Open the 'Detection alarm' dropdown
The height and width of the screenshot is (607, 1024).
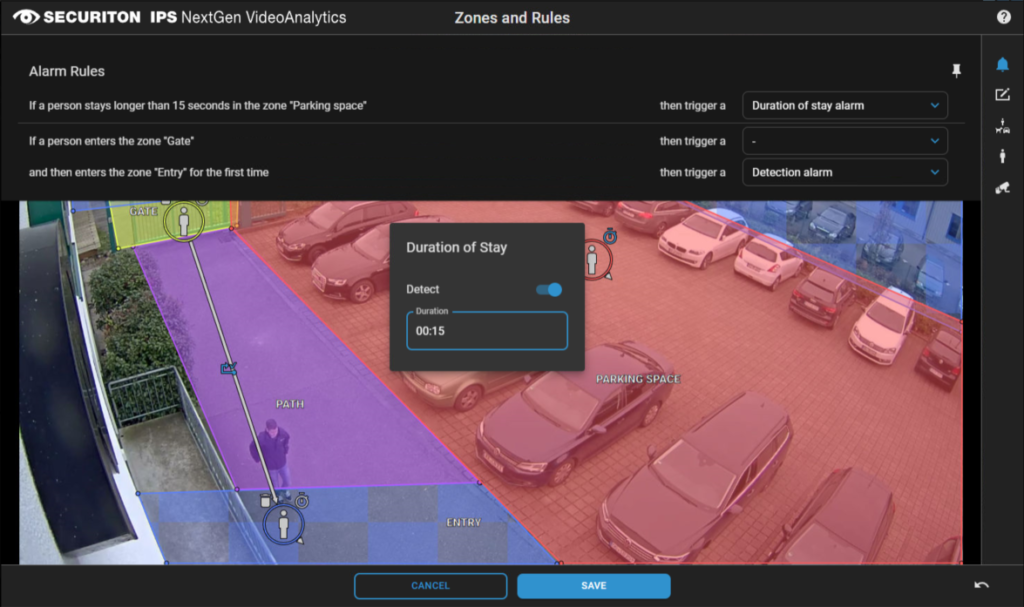pos(845,172)
